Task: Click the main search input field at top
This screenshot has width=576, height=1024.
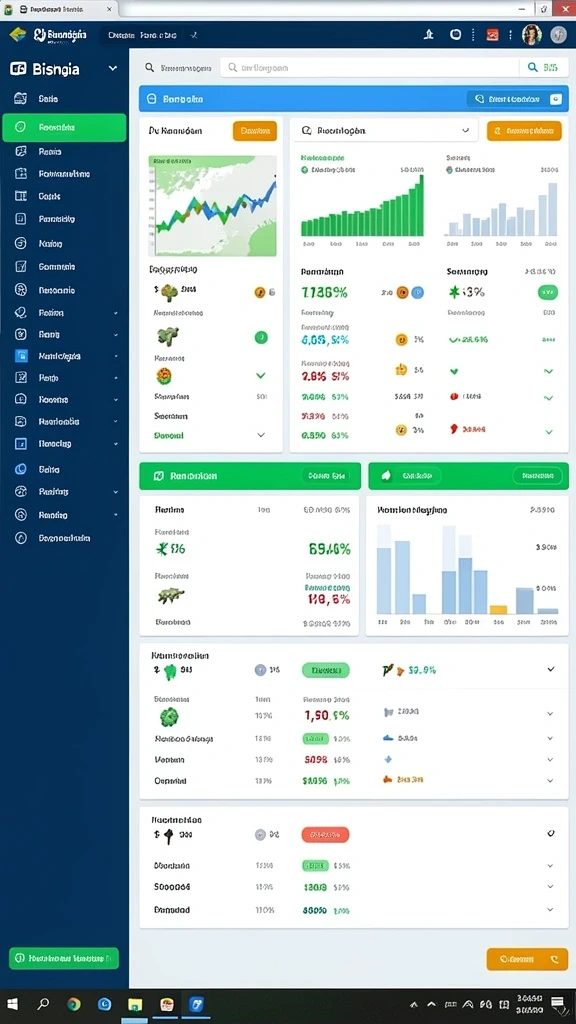Action: (x=369, y=67)
